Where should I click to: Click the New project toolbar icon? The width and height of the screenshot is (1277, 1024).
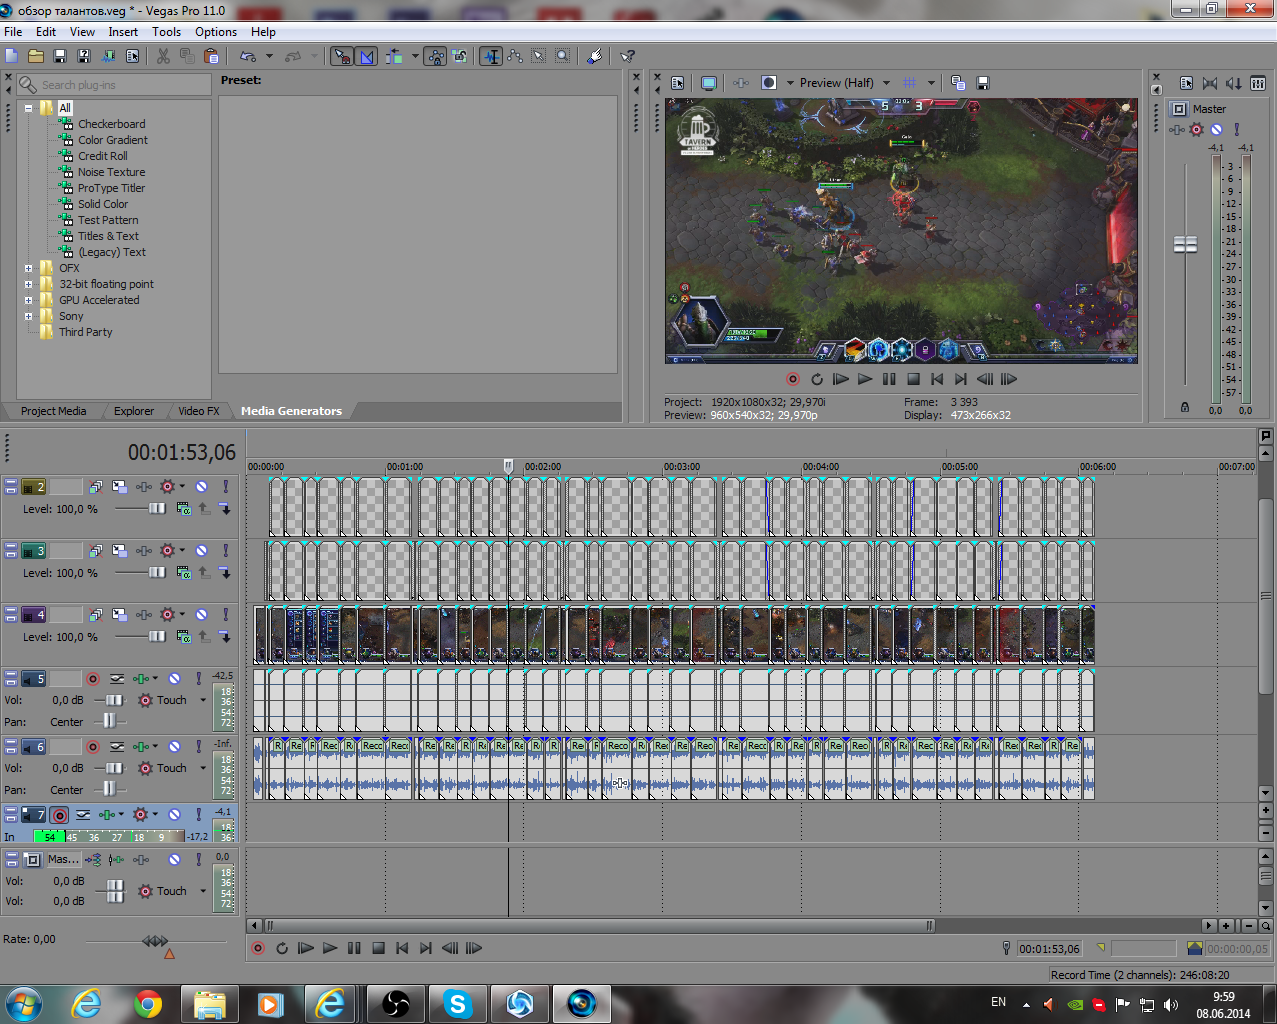tap(12, 56)
